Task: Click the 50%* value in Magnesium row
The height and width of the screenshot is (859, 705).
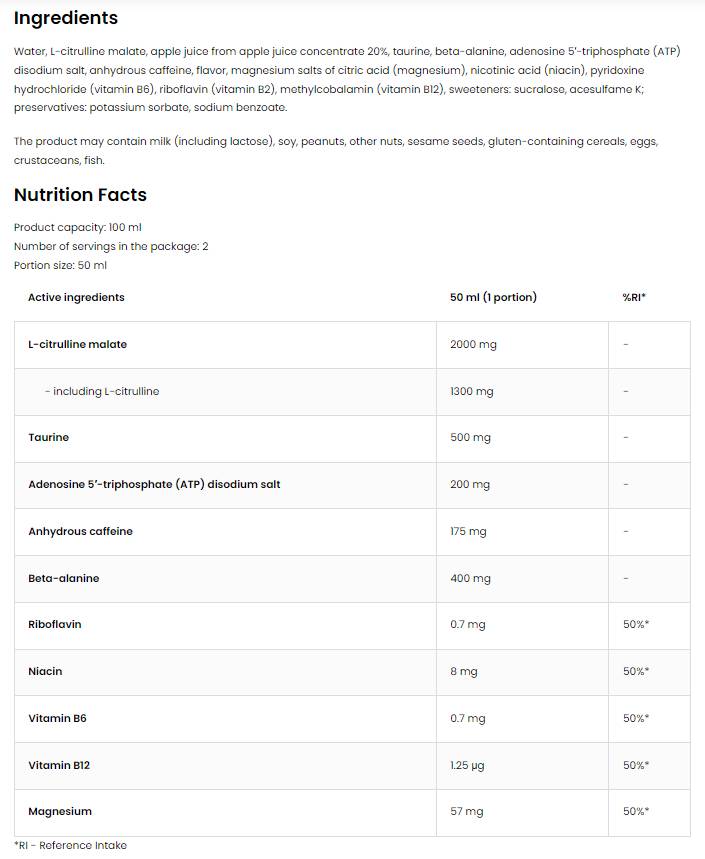Action: click(636, 811)
